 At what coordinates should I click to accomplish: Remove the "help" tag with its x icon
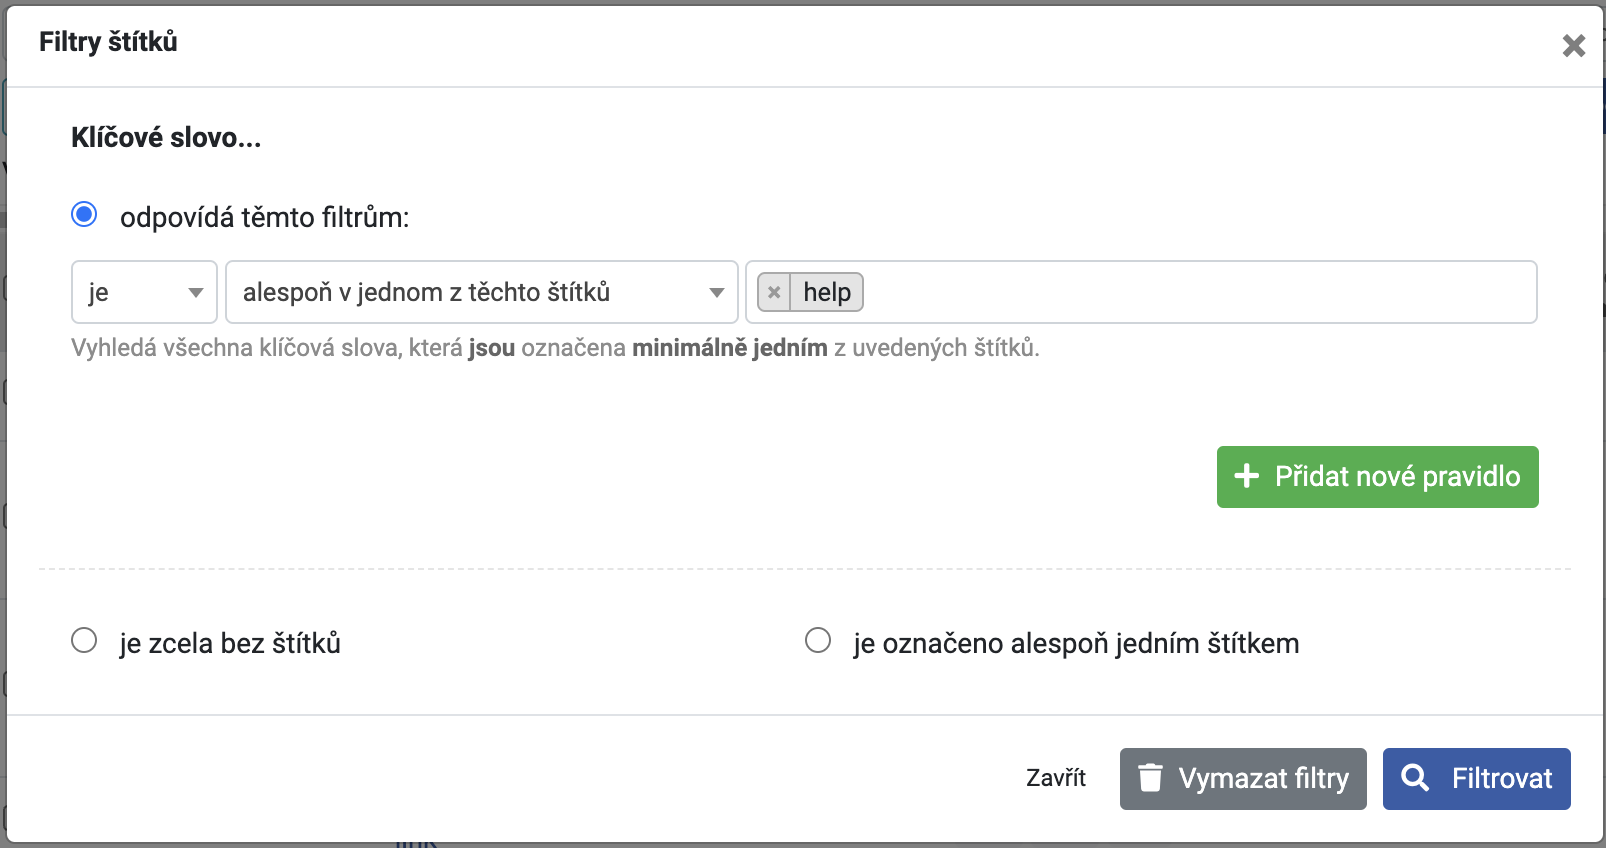(774, 293)
